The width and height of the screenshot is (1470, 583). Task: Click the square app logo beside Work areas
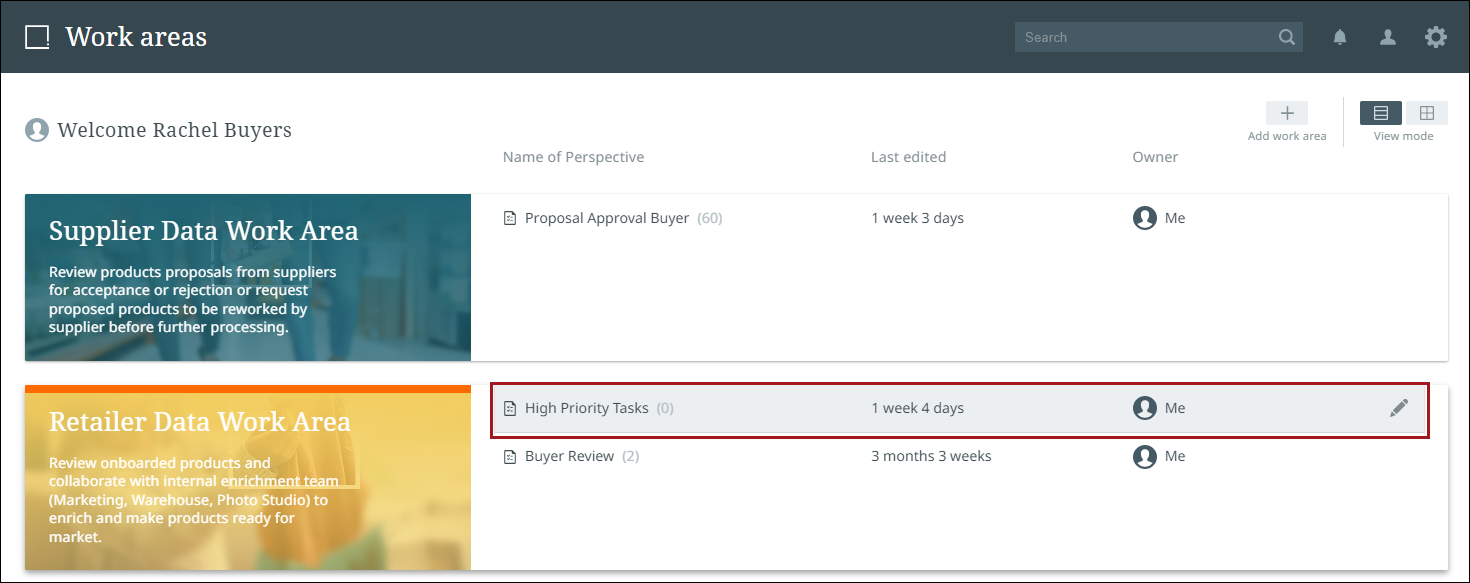(x=37, y=38)
